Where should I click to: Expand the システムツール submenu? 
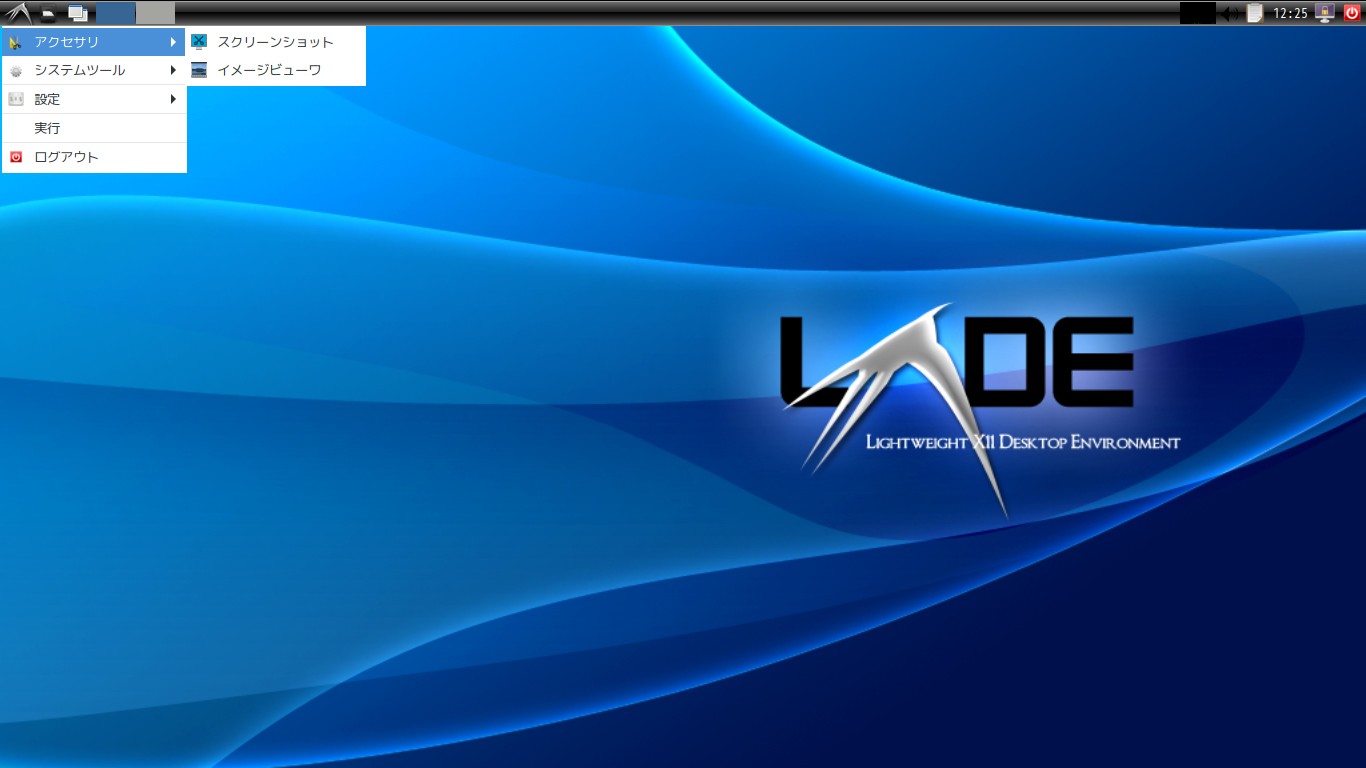coord(94,70)
